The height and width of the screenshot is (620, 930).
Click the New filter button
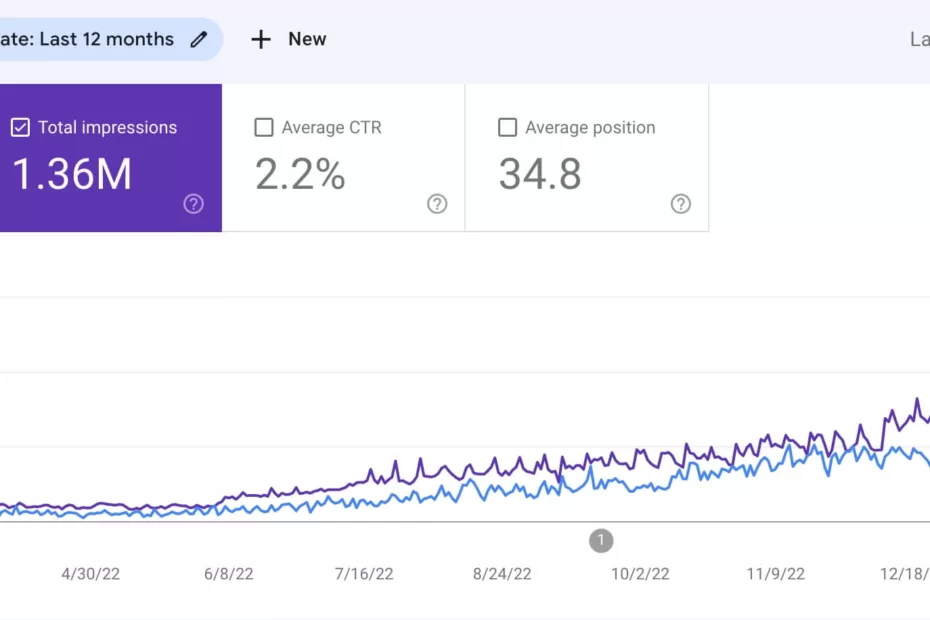coord(288,39)
